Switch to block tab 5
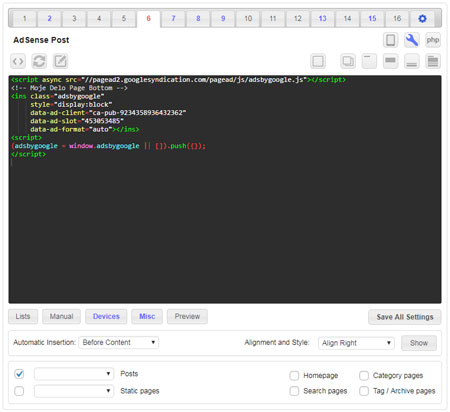Viewport: 450px width, 412px height. click(124, 18)
